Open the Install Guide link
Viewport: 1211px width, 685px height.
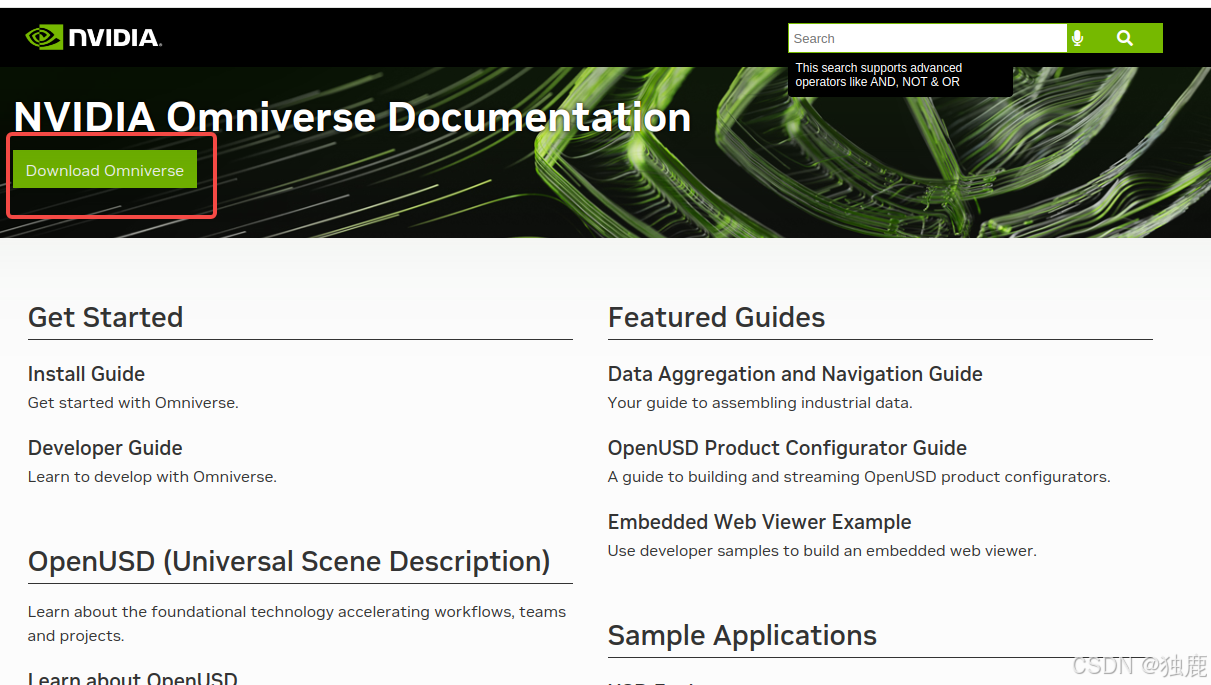(x=86, y=374)
